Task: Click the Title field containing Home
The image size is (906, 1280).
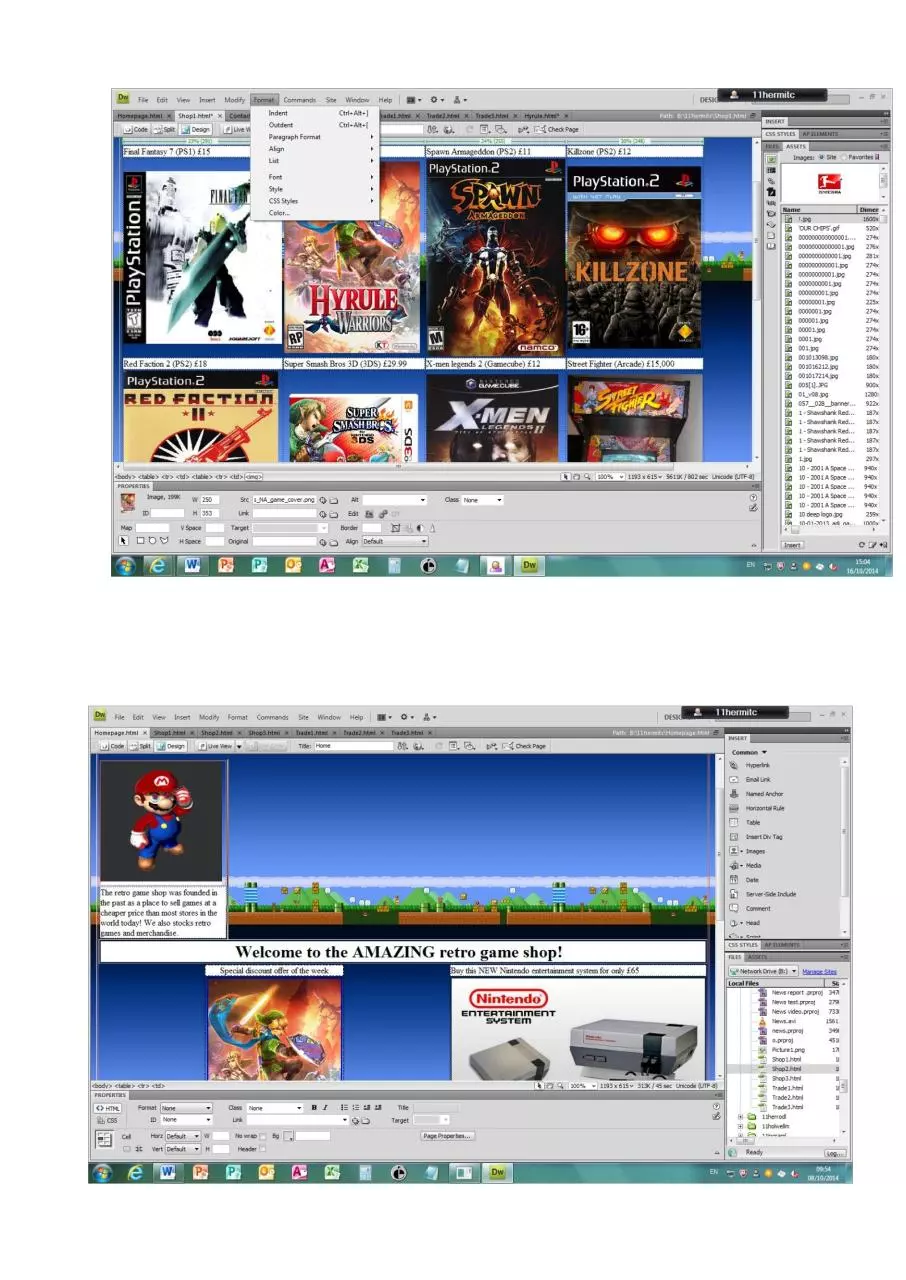Action: [x=354, y=746]
